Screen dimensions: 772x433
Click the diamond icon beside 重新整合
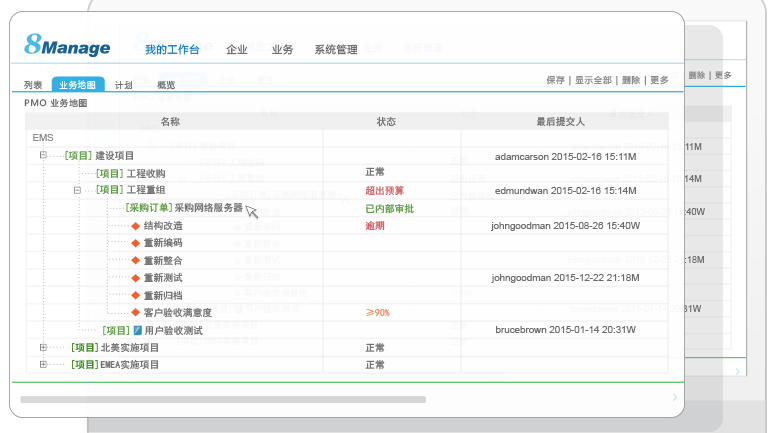point(135,260)
